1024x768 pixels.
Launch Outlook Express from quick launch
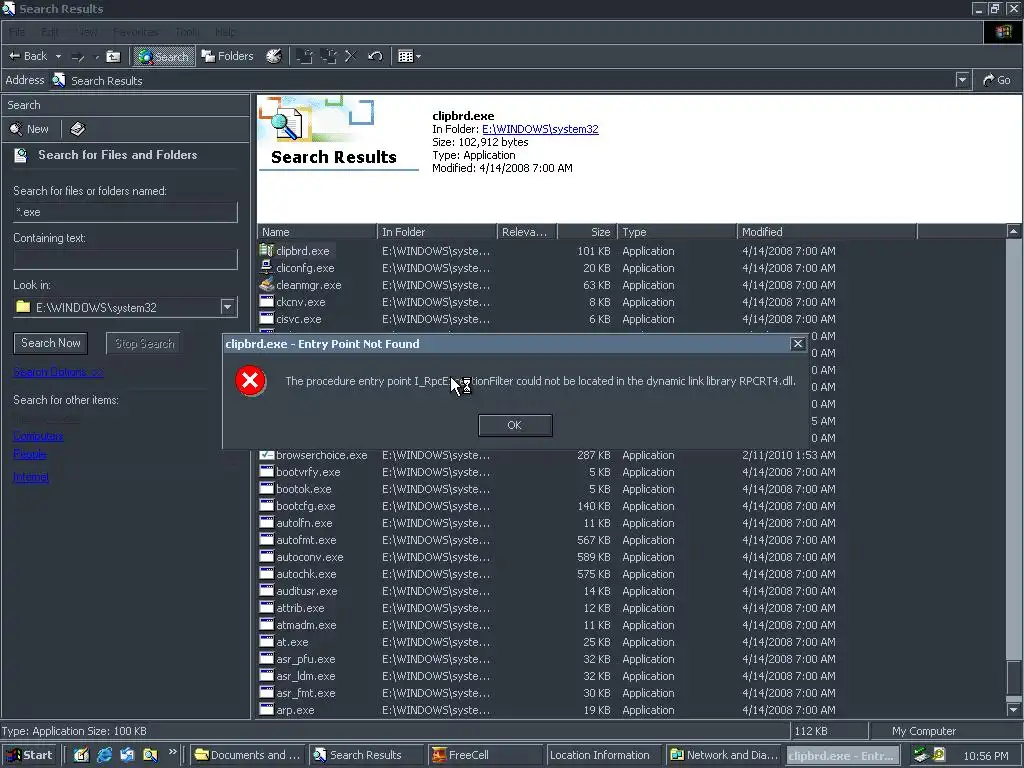coord(127,755)
